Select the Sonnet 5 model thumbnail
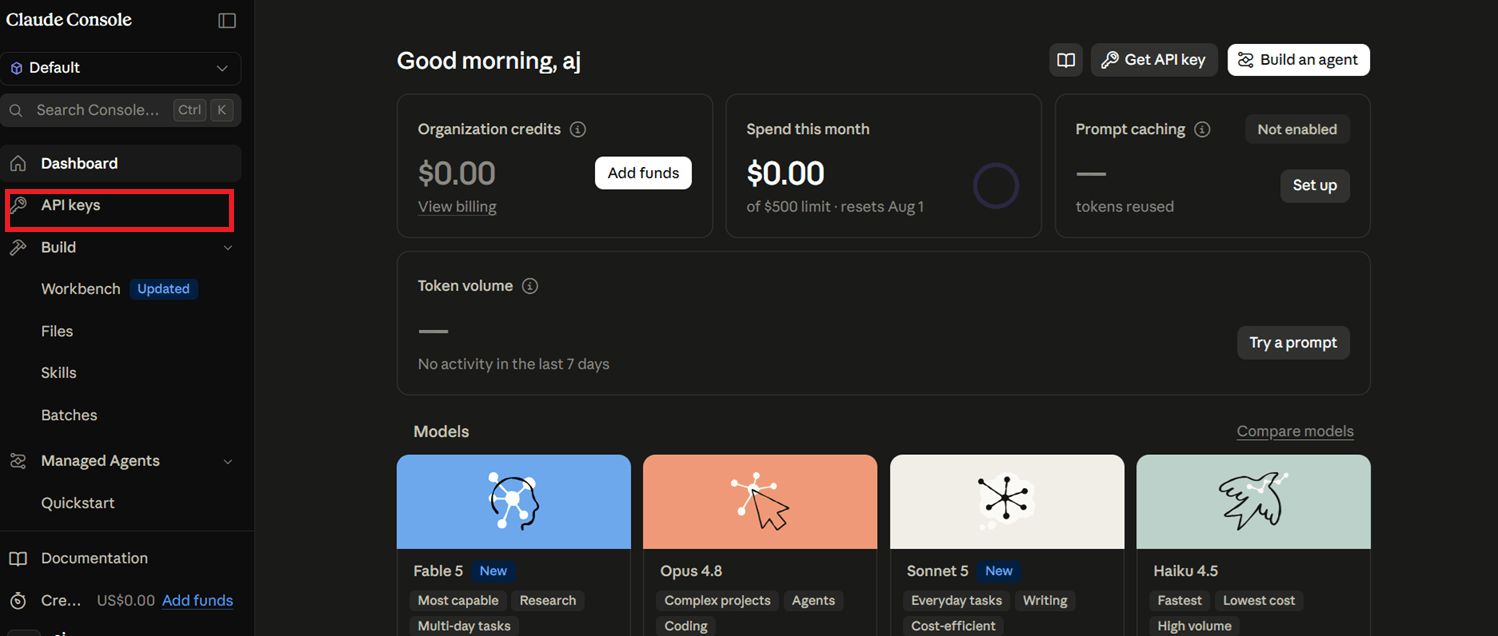This screenshot has width=1498, height=636. point(1007,502)
